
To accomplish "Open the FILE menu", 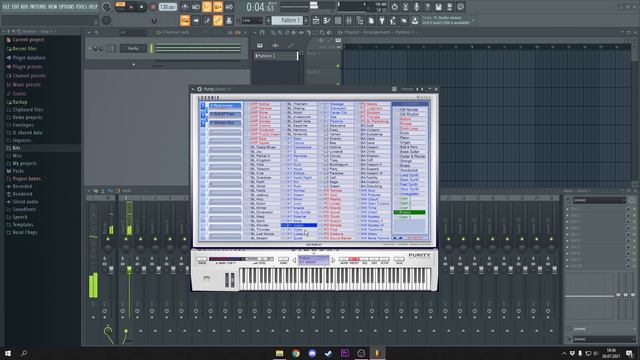I will click(6, 7).
